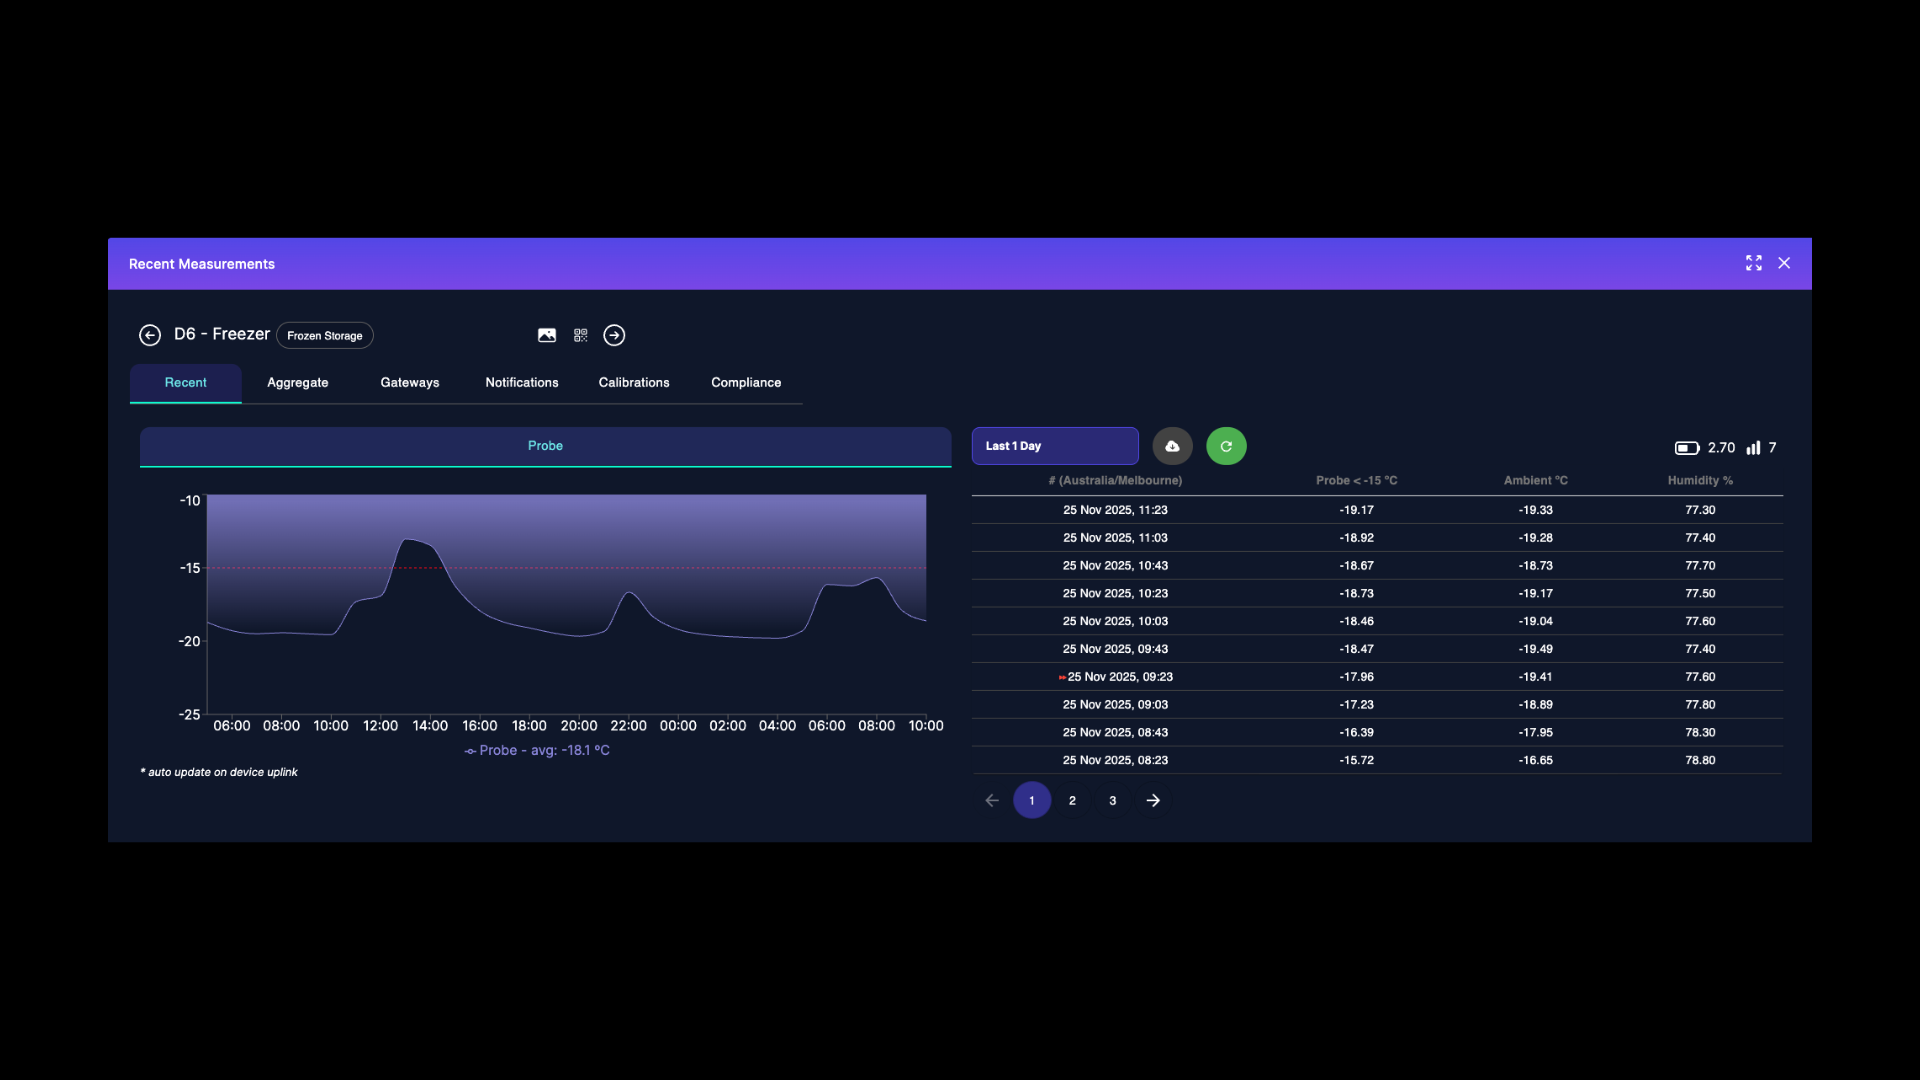Go to previous device arrow icon

(150, 335)
